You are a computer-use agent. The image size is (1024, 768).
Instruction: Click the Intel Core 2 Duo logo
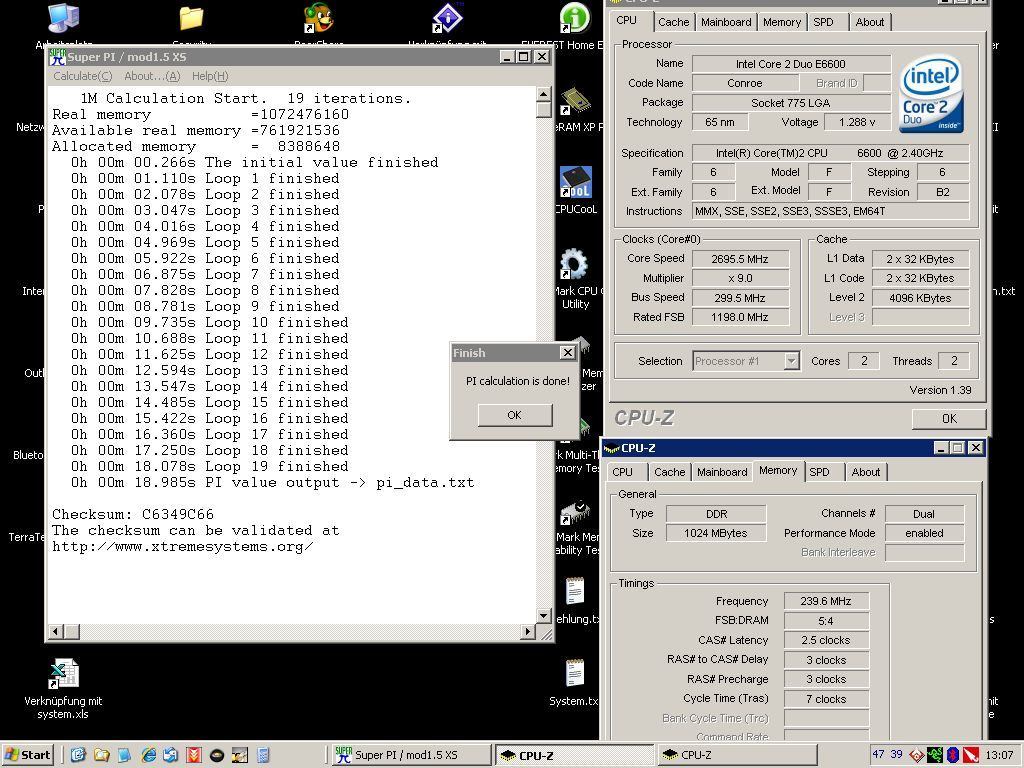[931, 94]
